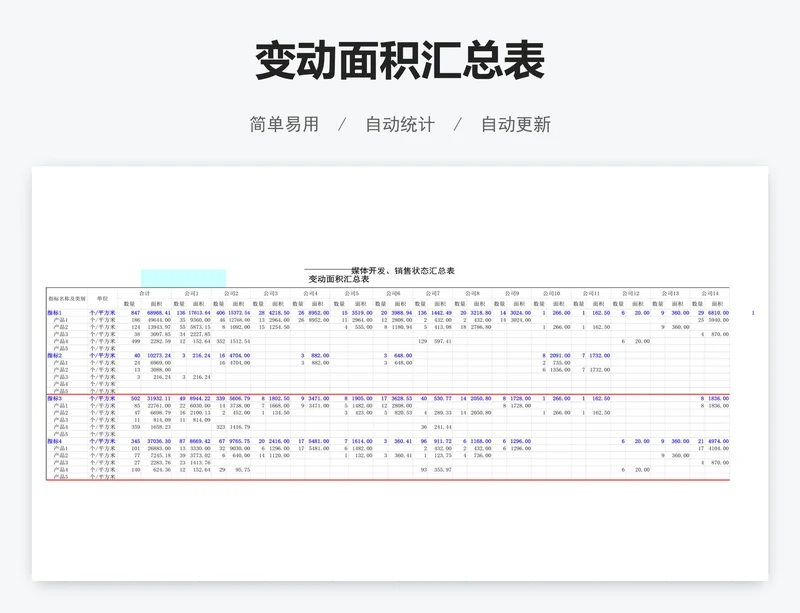Click the 公司12 column header
Viewport: 800px width, 613px height.
click(631, 293)
